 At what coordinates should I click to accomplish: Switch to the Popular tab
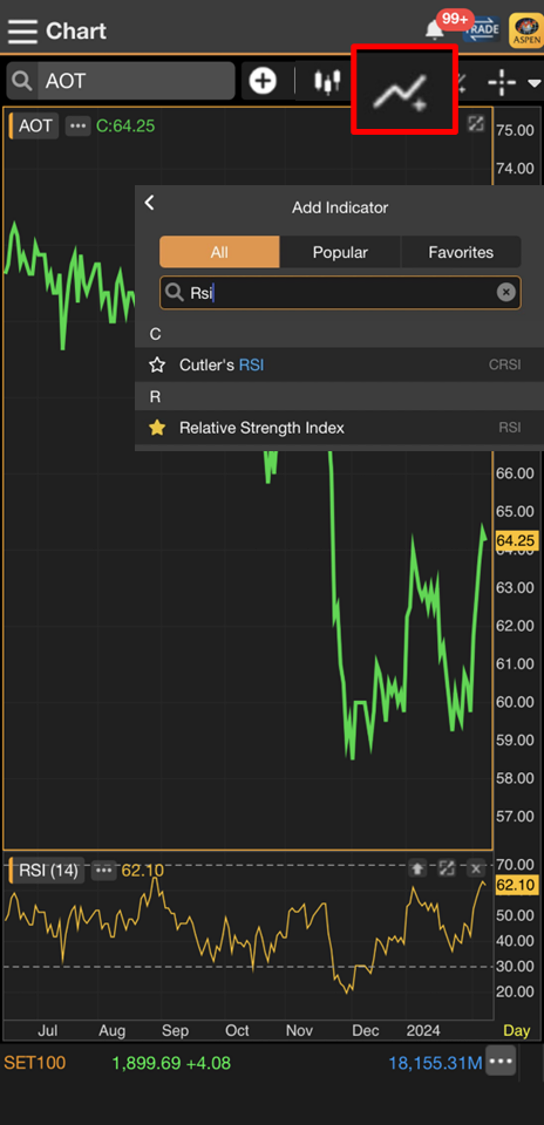(x=340, y=252)
